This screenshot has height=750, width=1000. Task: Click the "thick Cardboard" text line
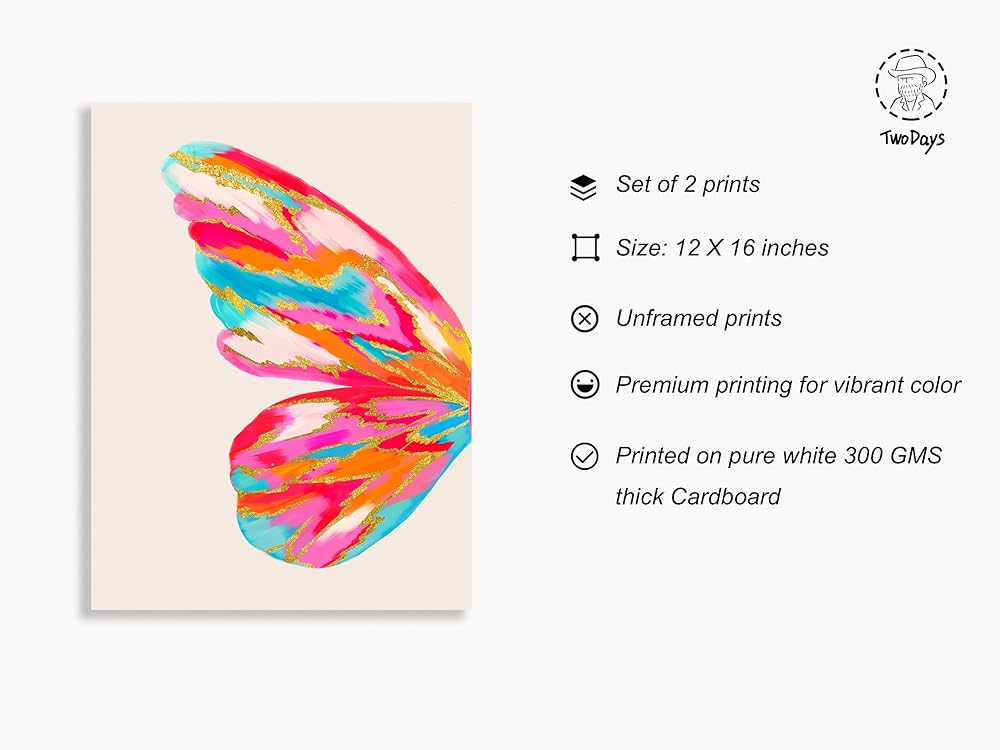[x=698, y=496]
